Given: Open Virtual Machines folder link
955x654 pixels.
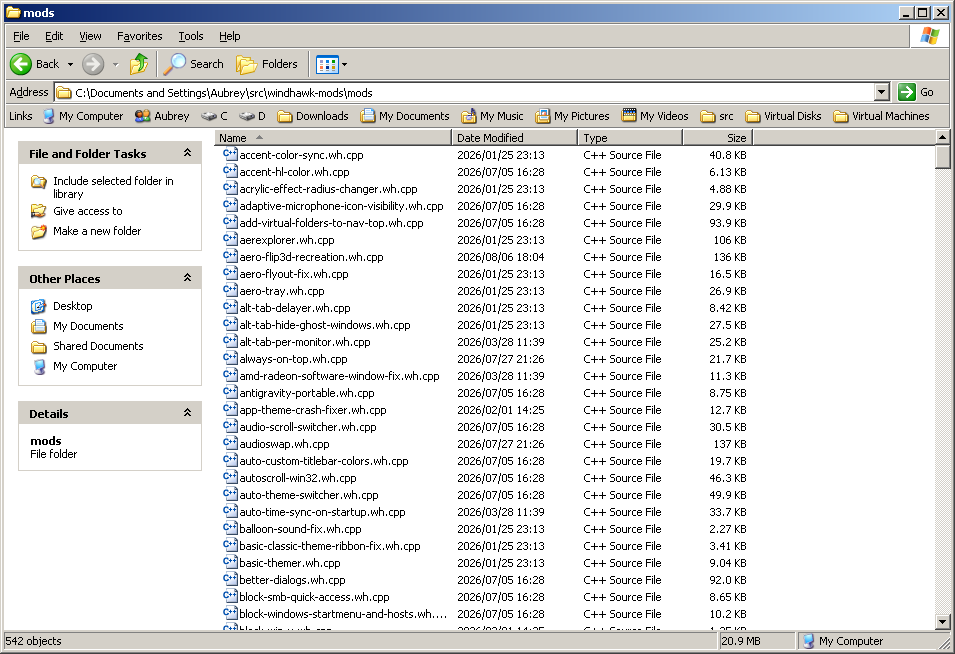Looking at the screenshot, I should [x=881, y=116].
